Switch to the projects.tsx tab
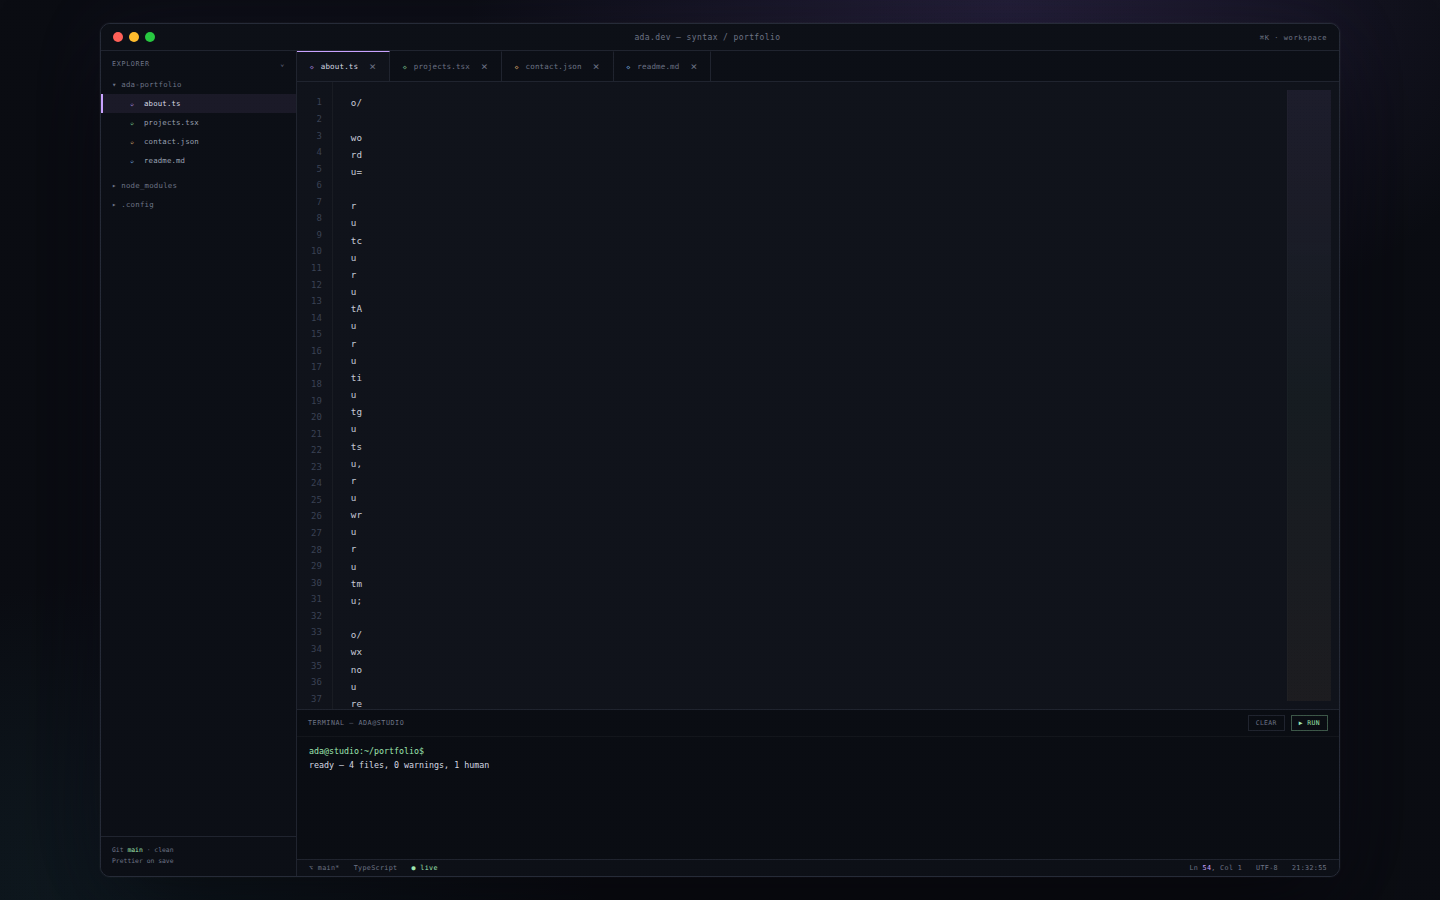Image resolution: width=1440 pixels, height=900 pixels. 446,67
